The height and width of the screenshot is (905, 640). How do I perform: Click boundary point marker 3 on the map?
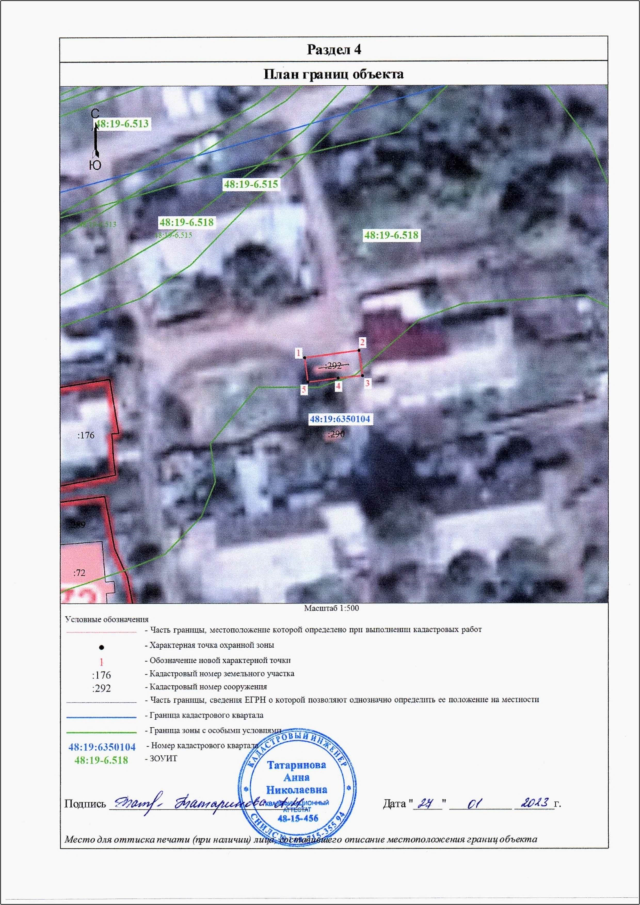367,382
